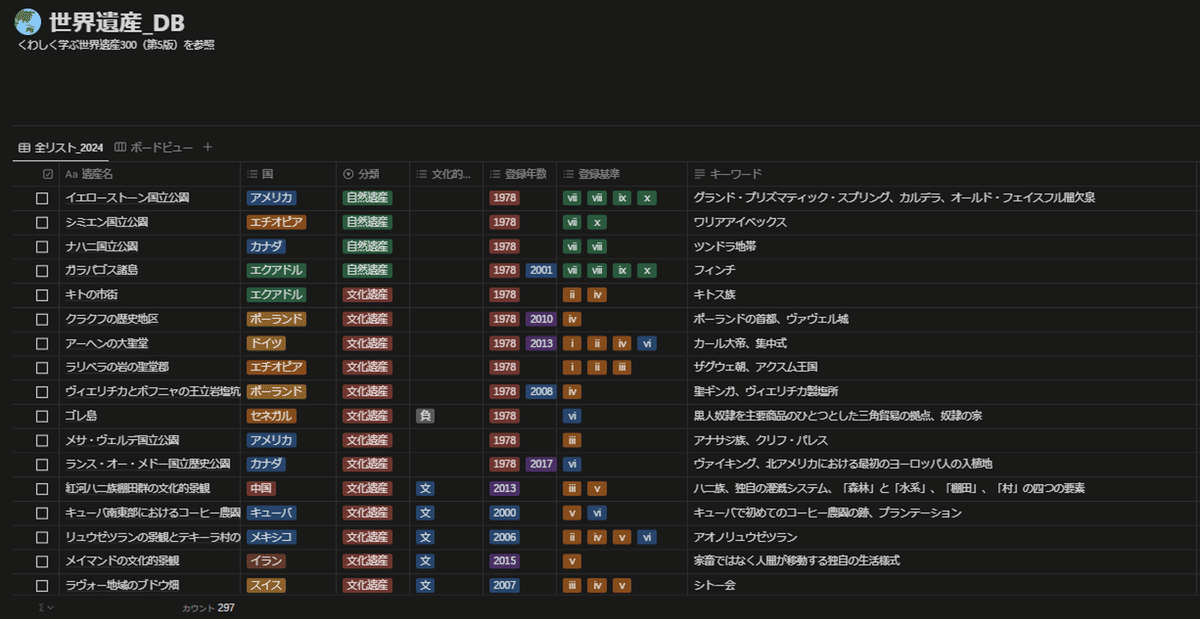Open the 文化的 column header menu
This screenshot has height=619, width=1200.
click(446, 174)
